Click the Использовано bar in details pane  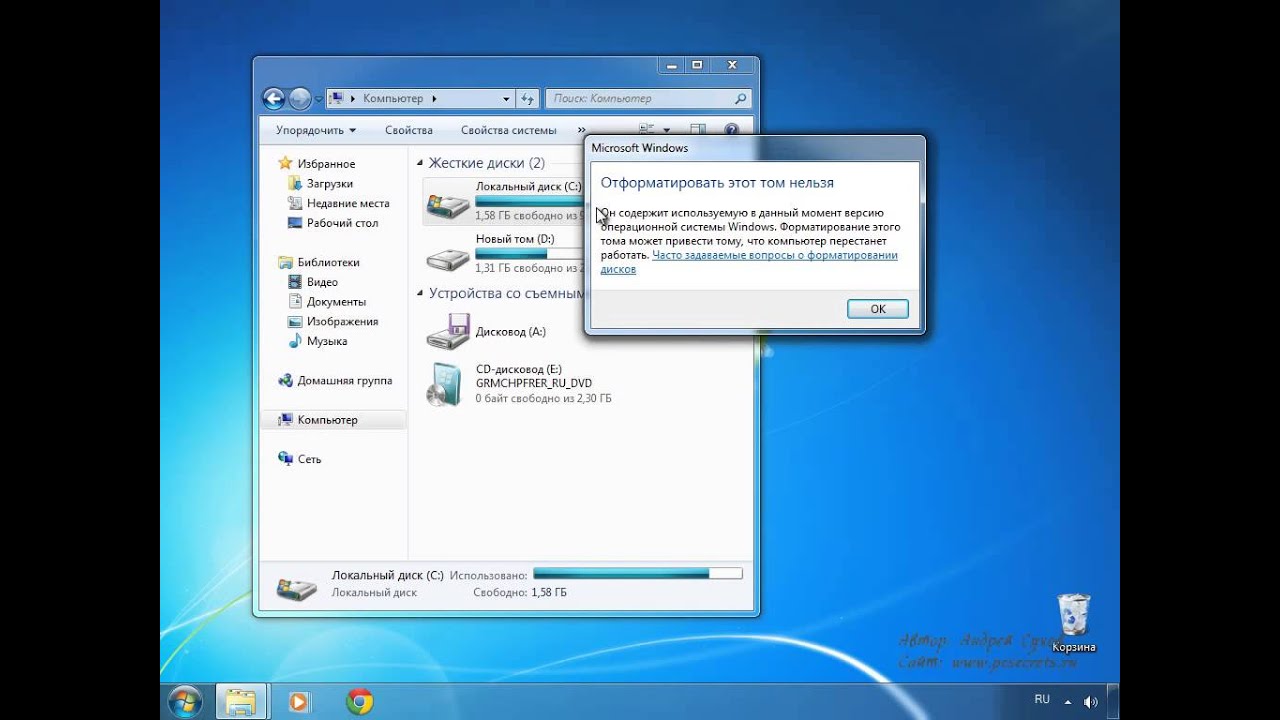pyautogui.click(x=638, y=574)
